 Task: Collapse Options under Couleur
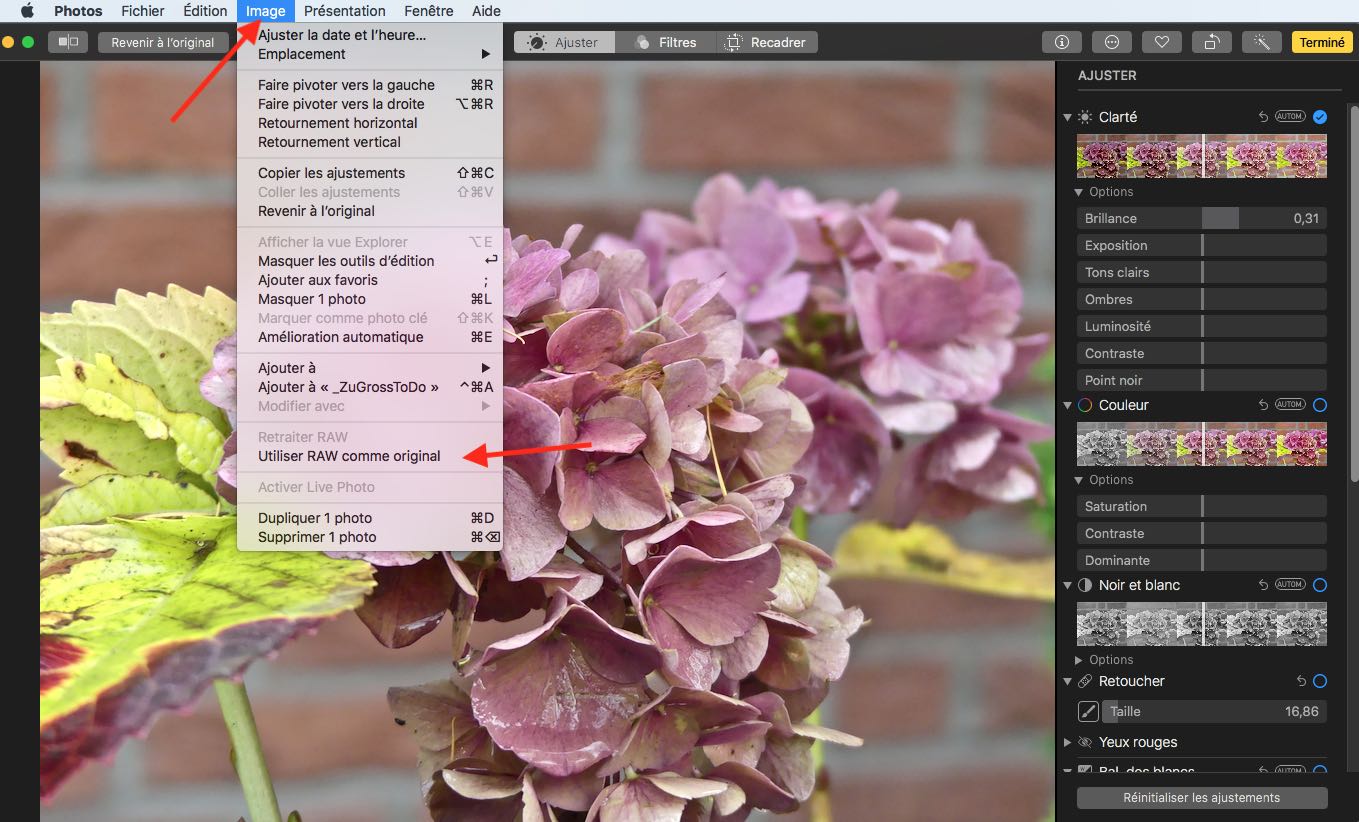[x=1079, y=480]
